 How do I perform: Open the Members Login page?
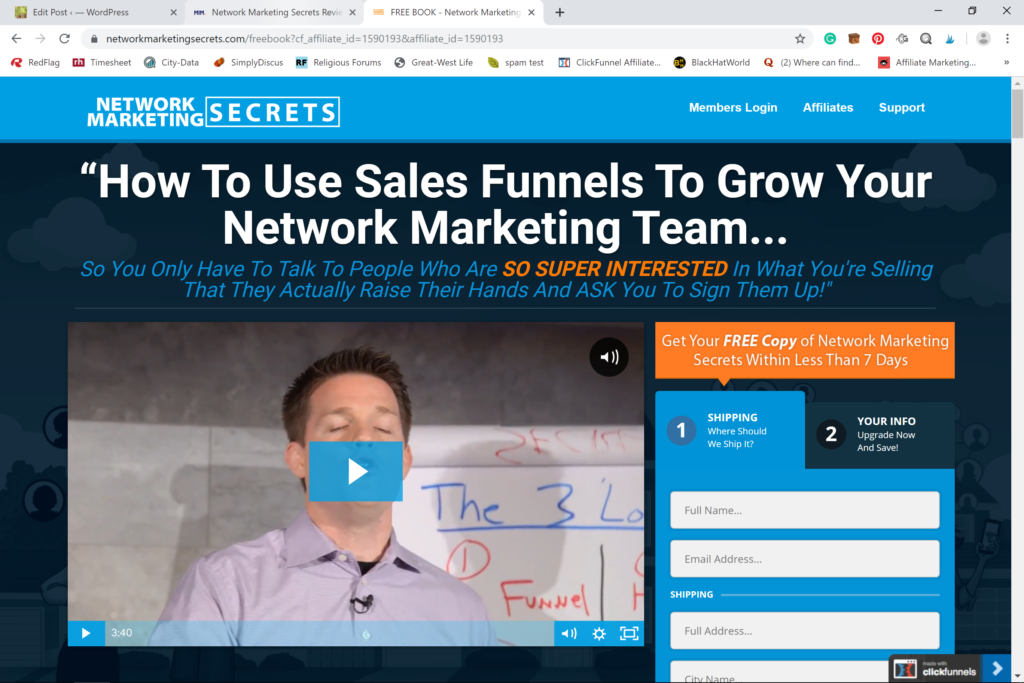733,108
